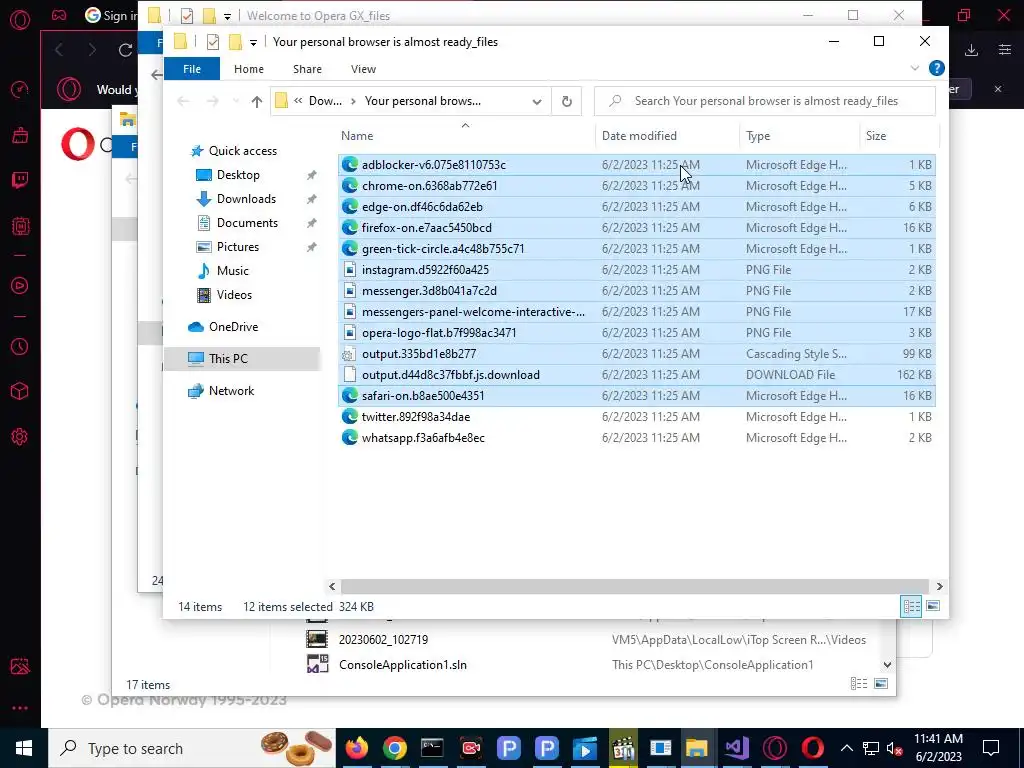
Task: Click the Help question mark icon
Action: (936, 68)
